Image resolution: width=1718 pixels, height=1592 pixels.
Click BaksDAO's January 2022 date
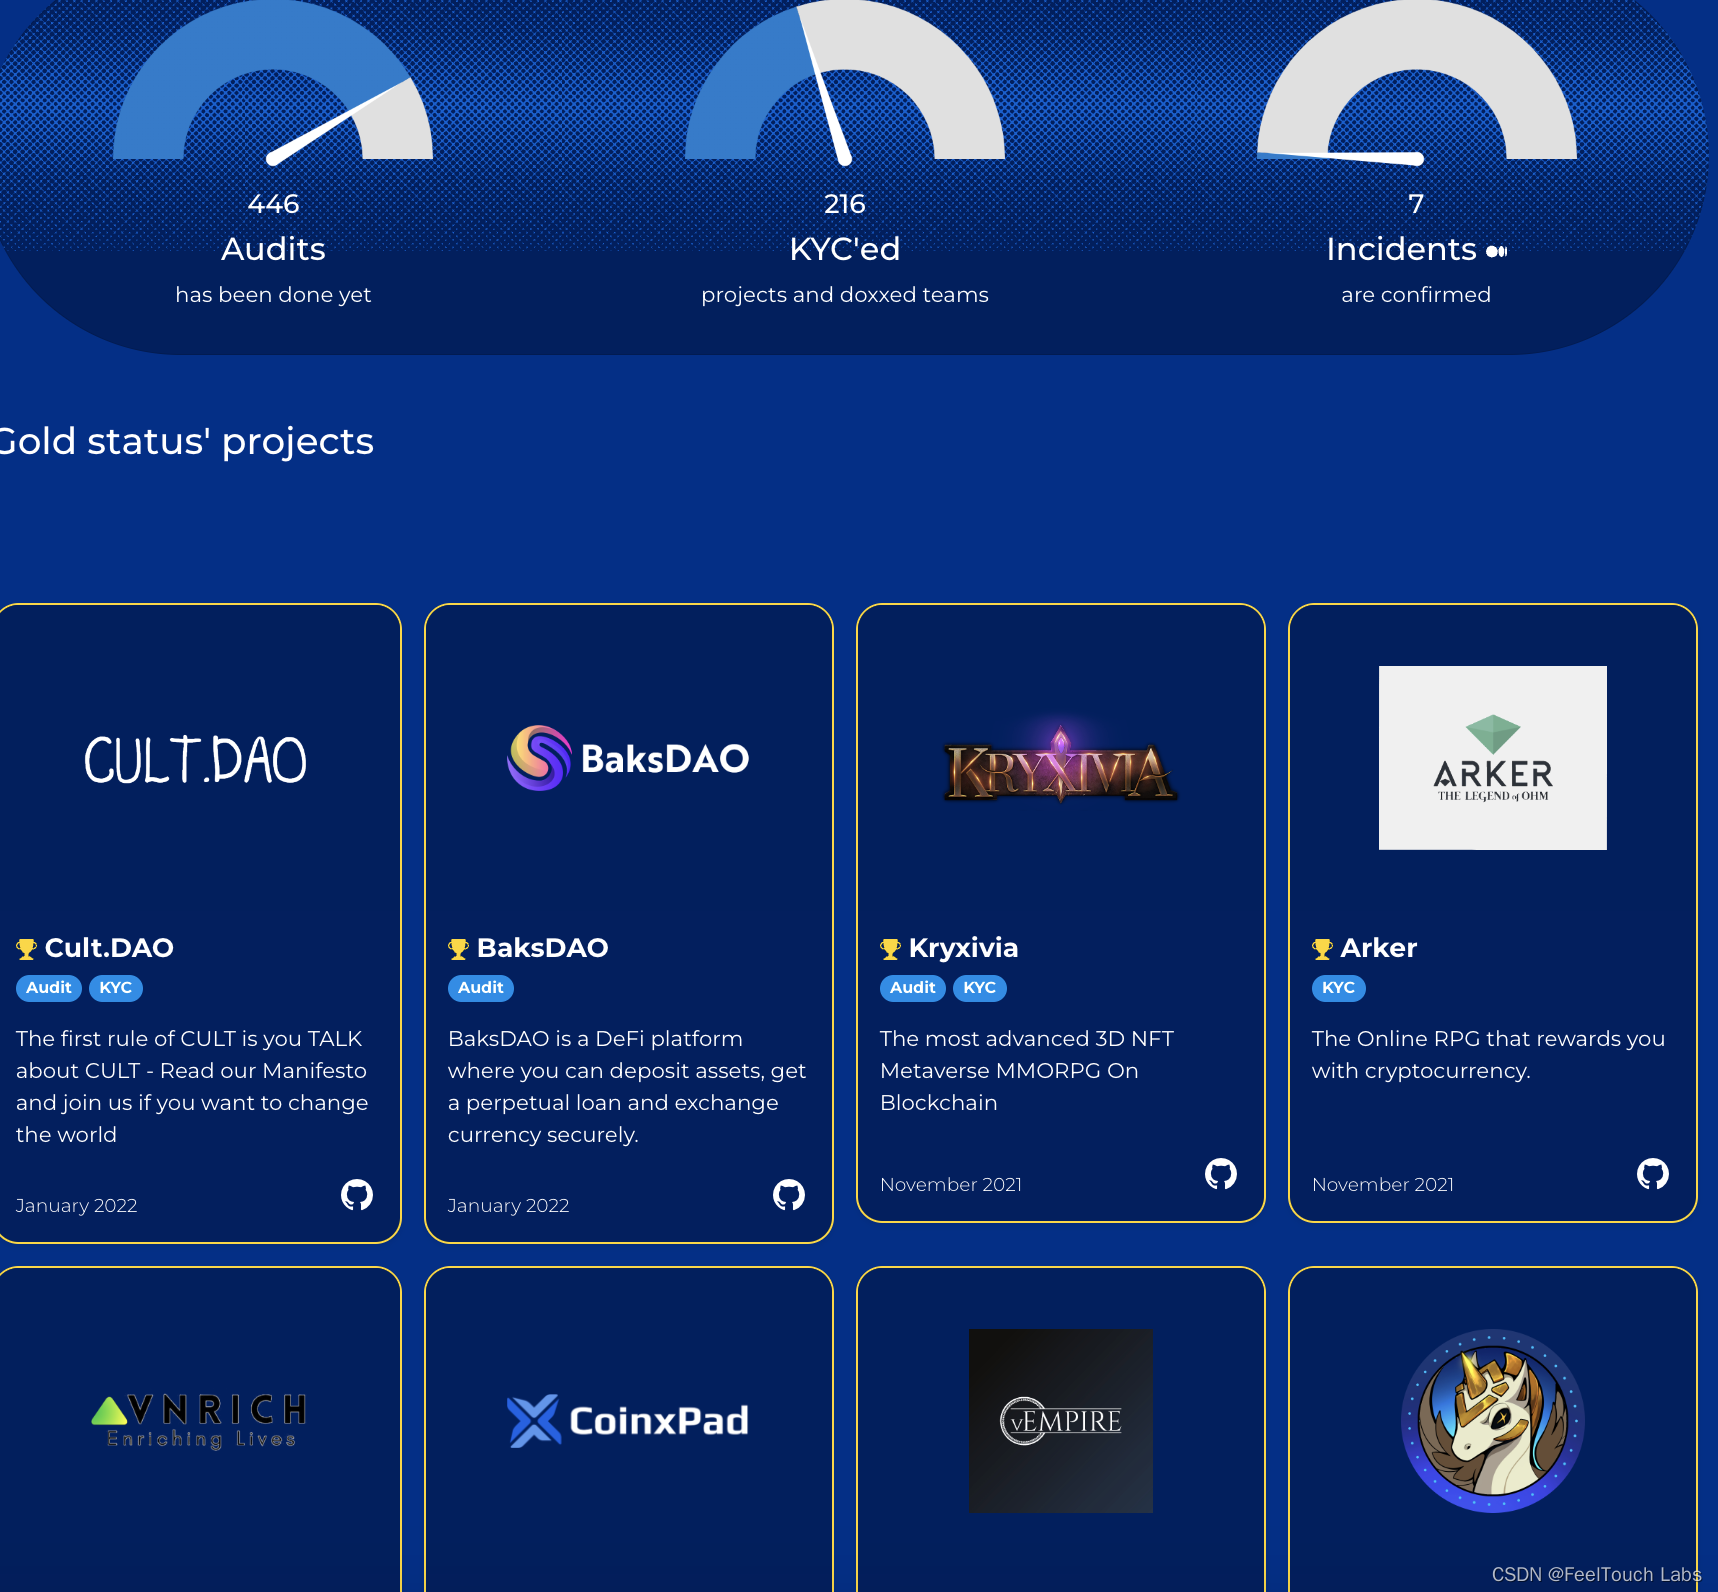[x=509, y=1206]
